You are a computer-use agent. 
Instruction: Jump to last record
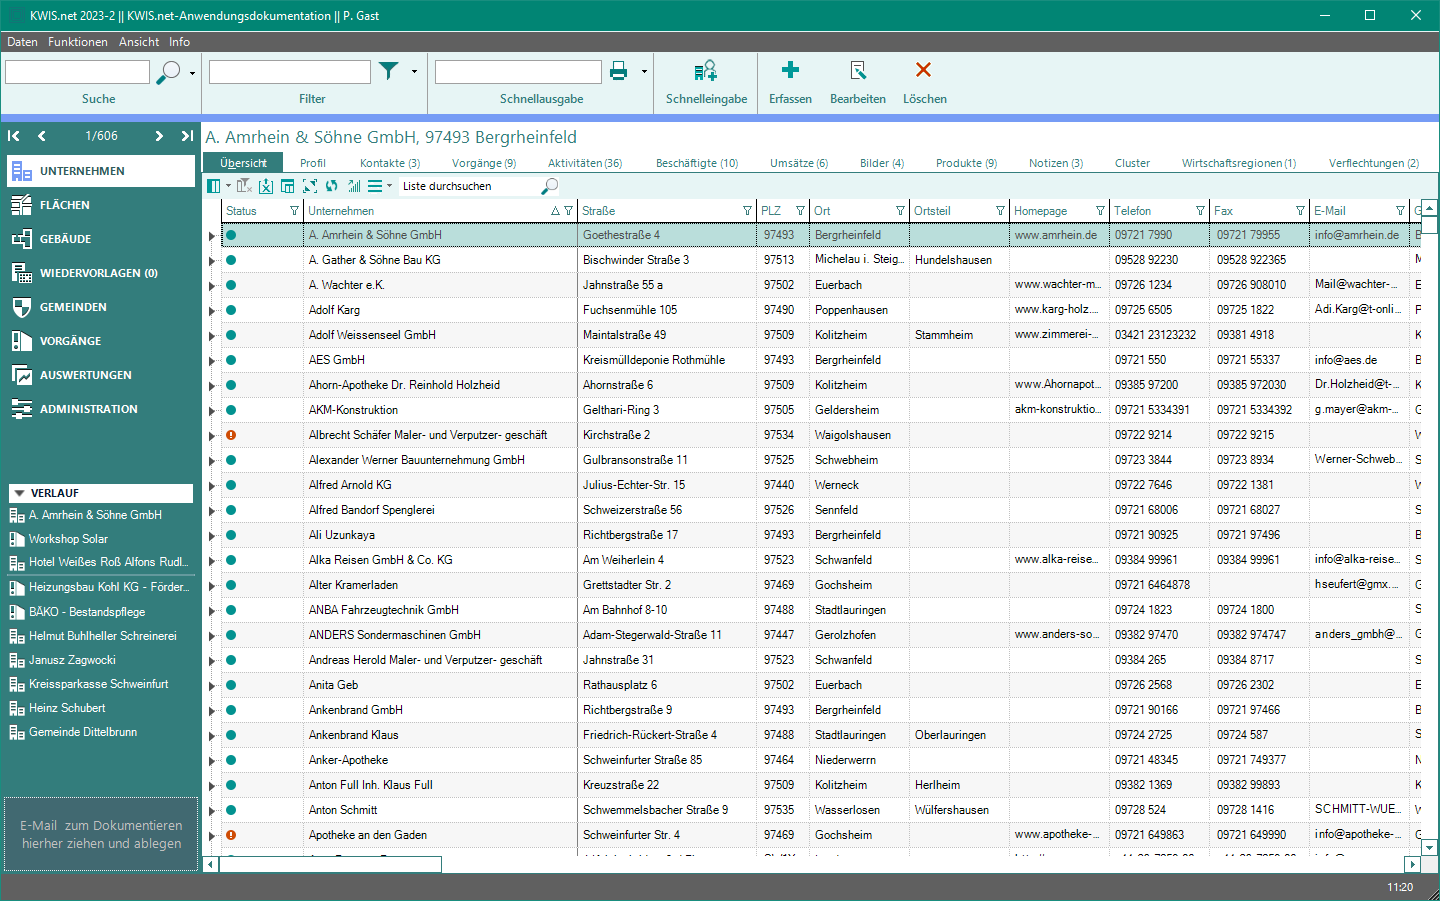[x=187, y=136]
